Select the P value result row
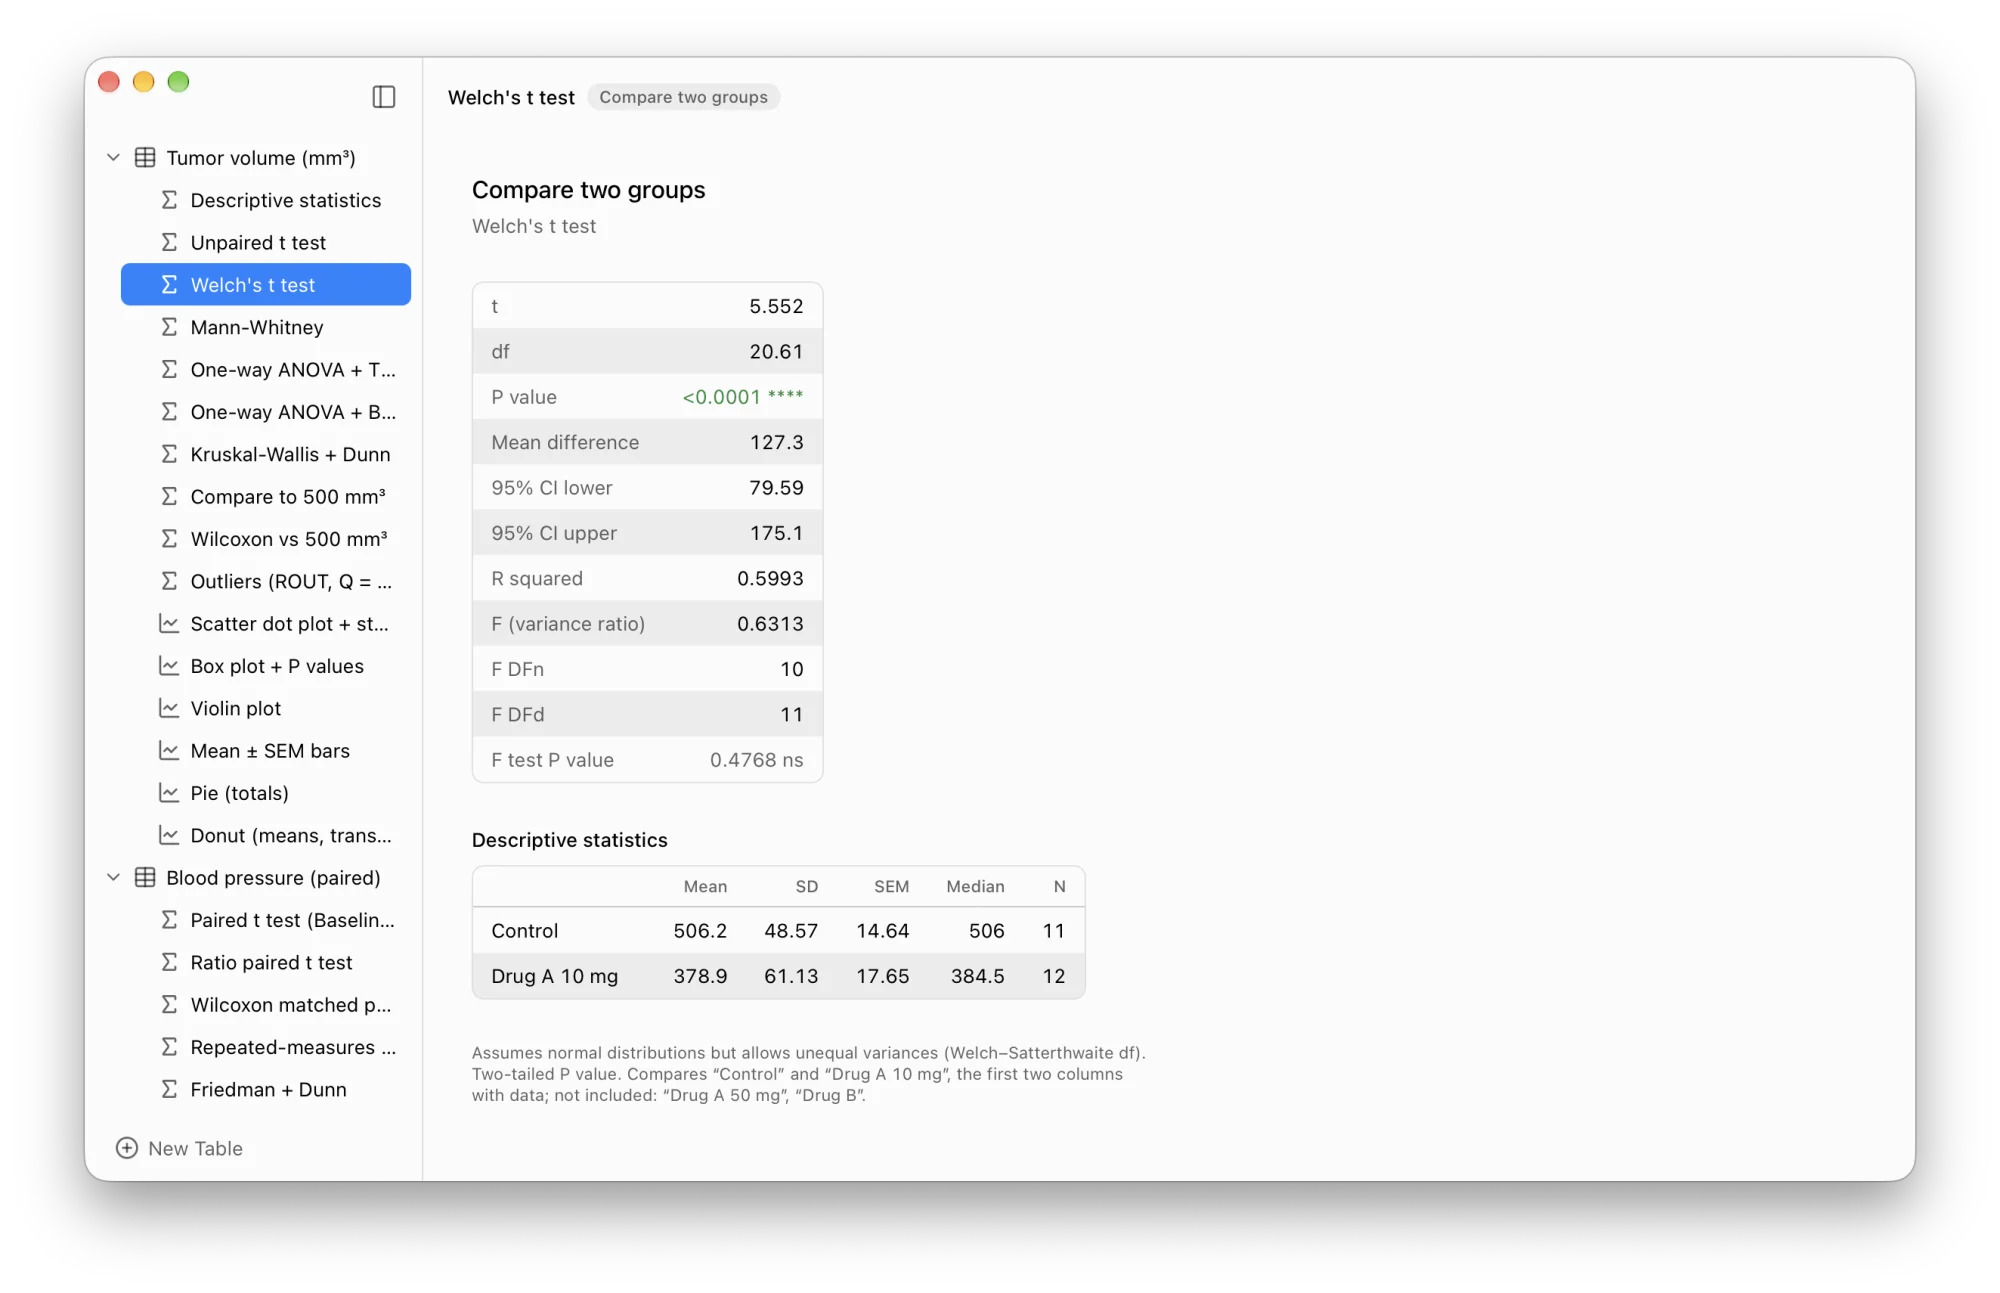The image size is (2000, 1293). click(x=647, y=397)
